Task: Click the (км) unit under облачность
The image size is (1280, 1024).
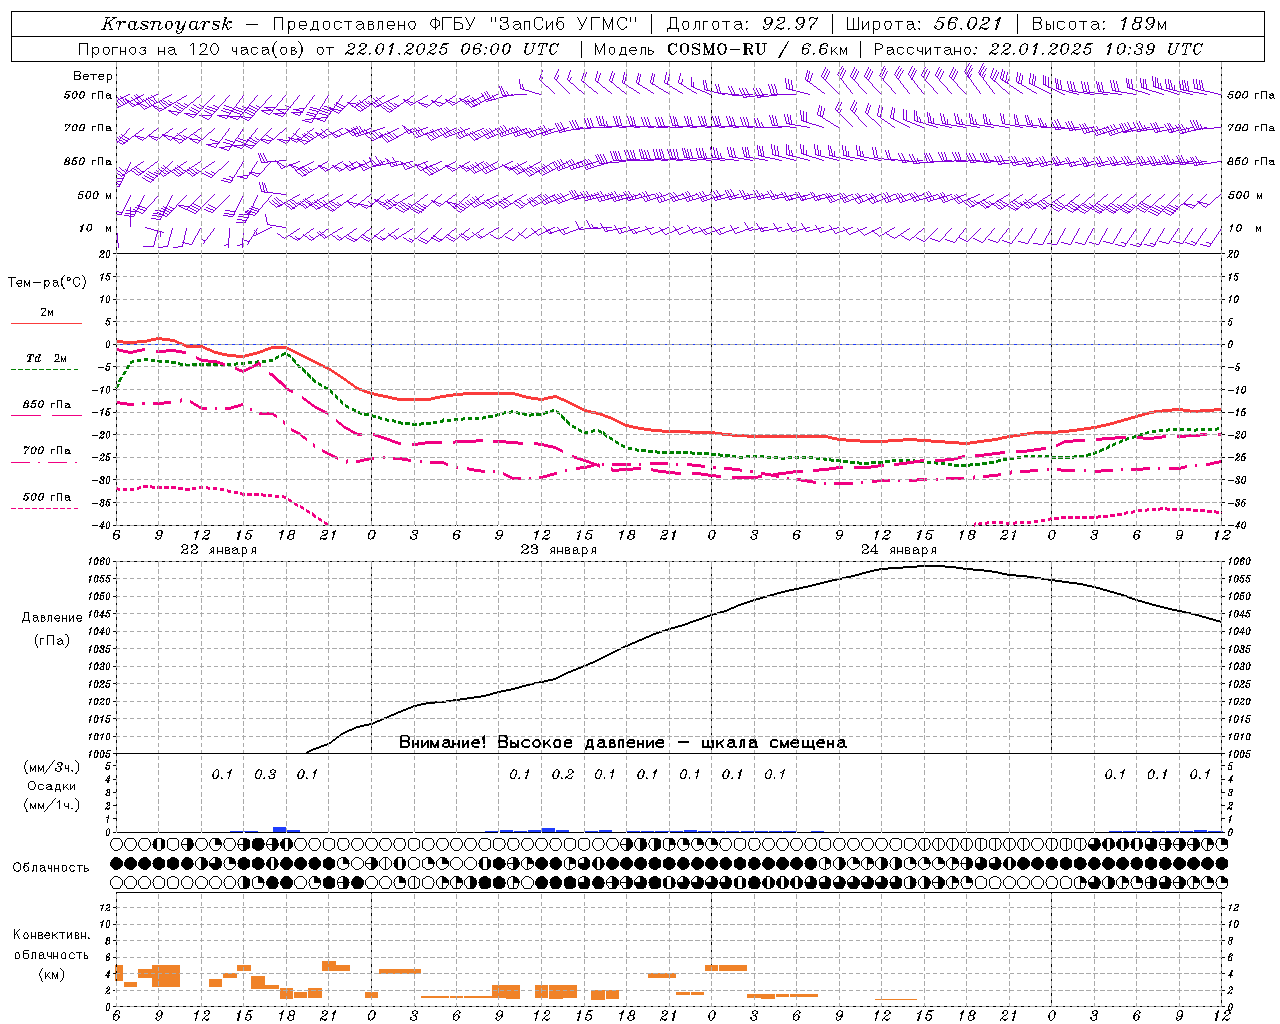Action: [x=51, y=974]
